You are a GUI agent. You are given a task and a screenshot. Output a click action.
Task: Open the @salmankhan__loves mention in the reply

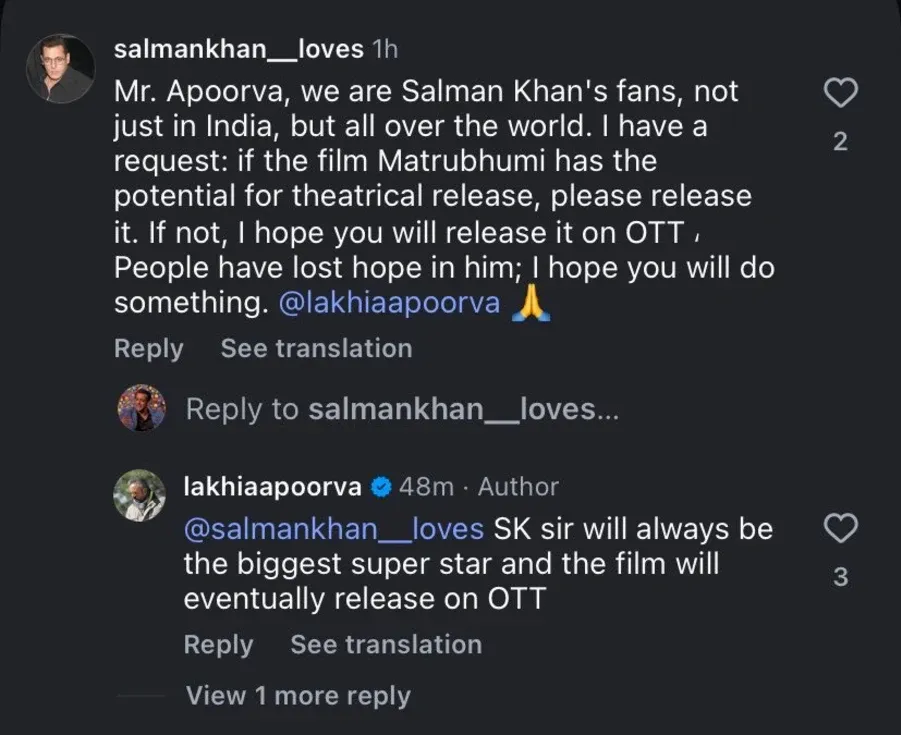click(x=333, y=528)
